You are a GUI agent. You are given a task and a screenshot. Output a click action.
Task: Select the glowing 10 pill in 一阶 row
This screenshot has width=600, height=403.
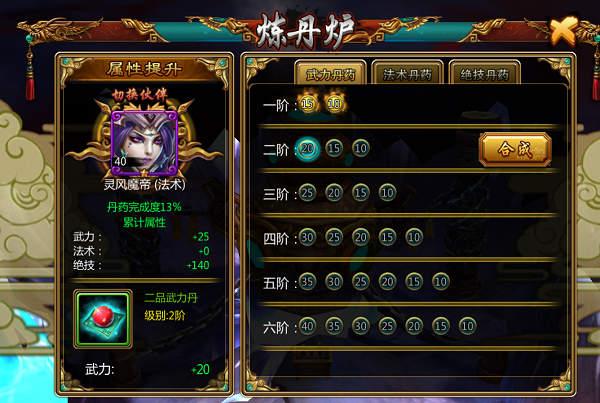coord(334,104)
